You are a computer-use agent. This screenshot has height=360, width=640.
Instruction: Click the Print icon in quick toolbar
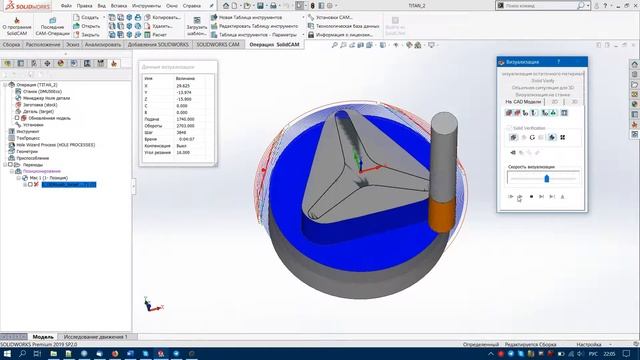(x=273, y=6)
